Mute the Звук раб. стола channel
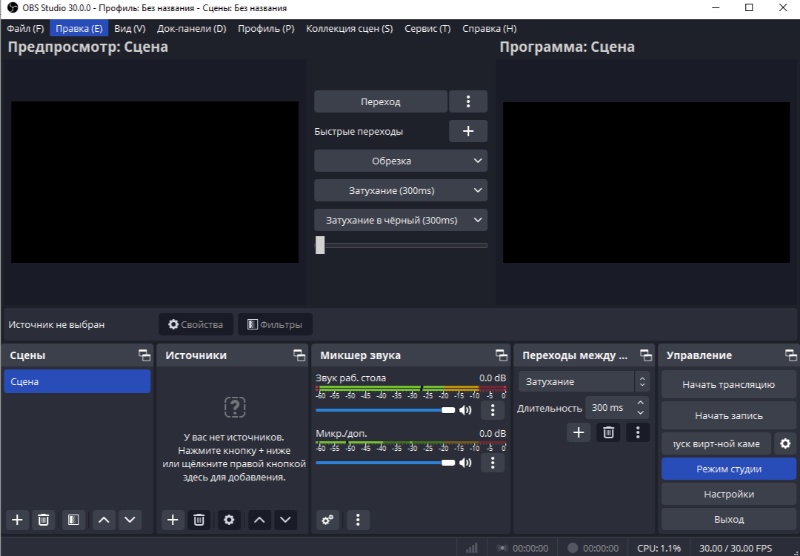Image resolution: width=800 pixels, height=556 pixels. tap(465, 410)
